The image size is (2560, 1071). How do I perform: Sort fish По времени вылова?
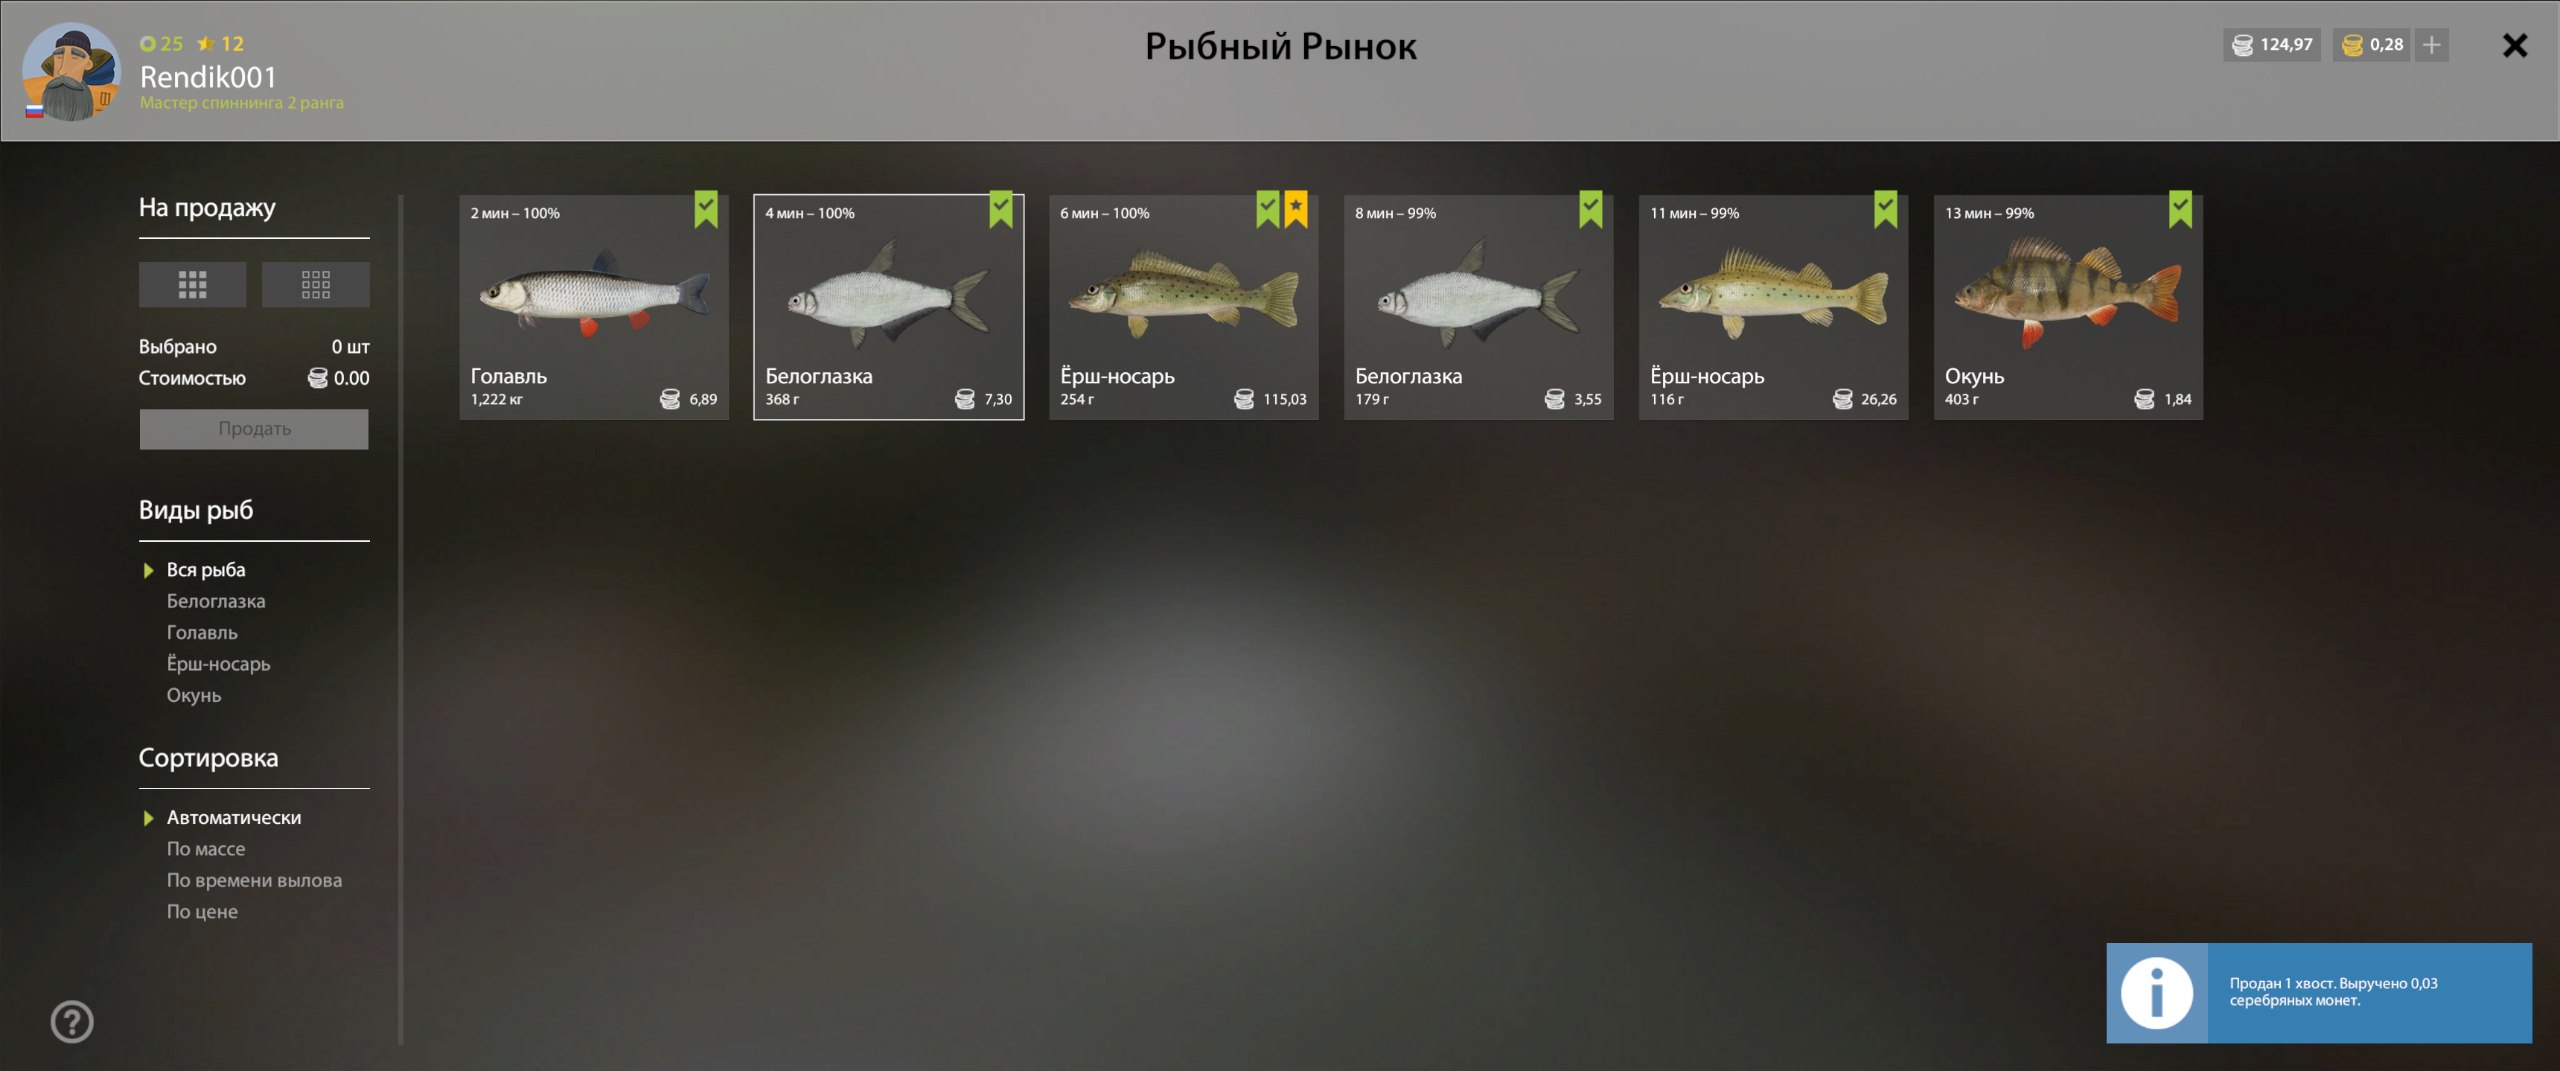[254, 880]
